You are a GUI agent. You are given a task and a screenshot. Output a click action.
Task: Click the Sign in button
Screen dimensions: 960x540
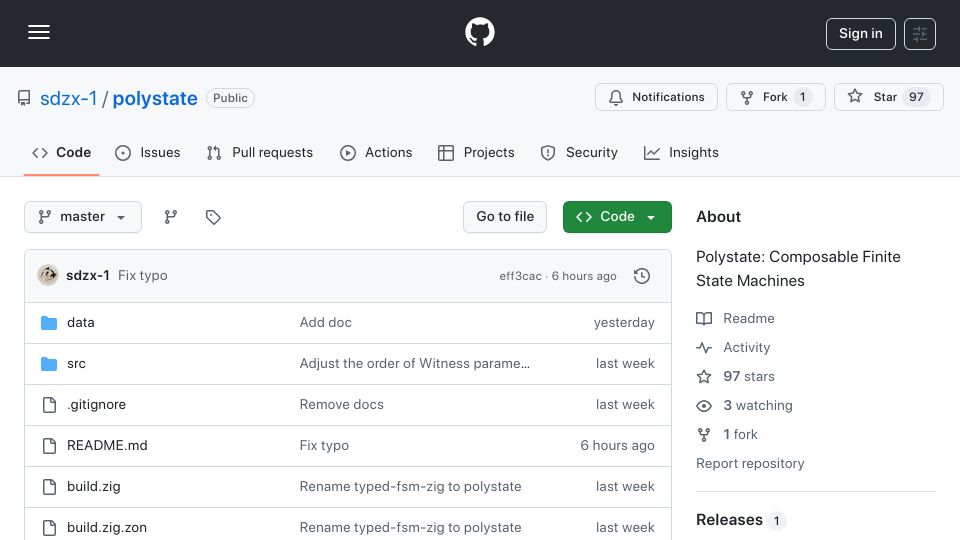[x=860, y=34]
